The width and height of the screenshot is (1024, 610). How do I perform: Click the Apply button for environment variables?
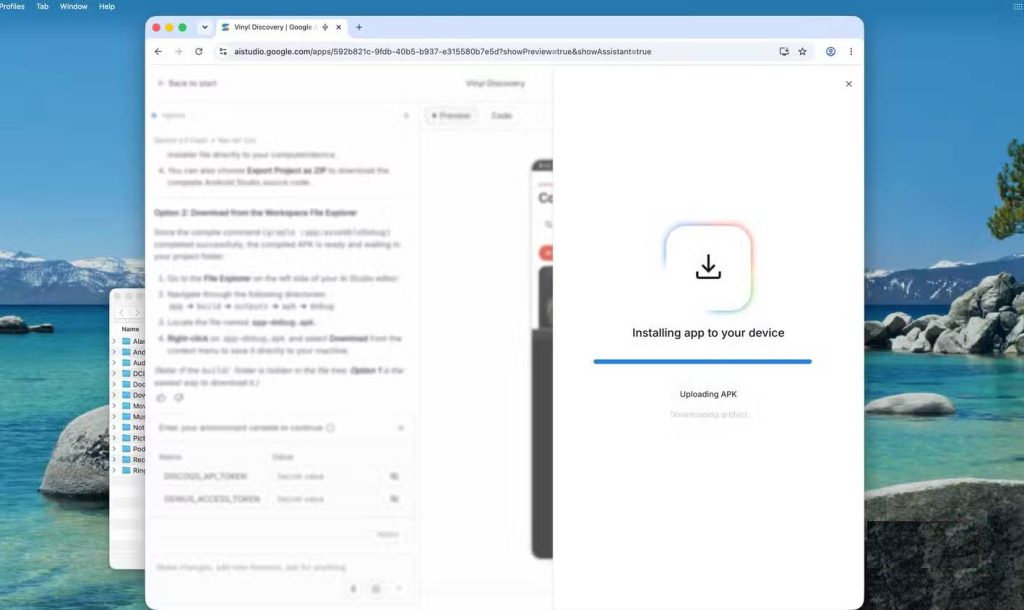(x=388, y=534)
